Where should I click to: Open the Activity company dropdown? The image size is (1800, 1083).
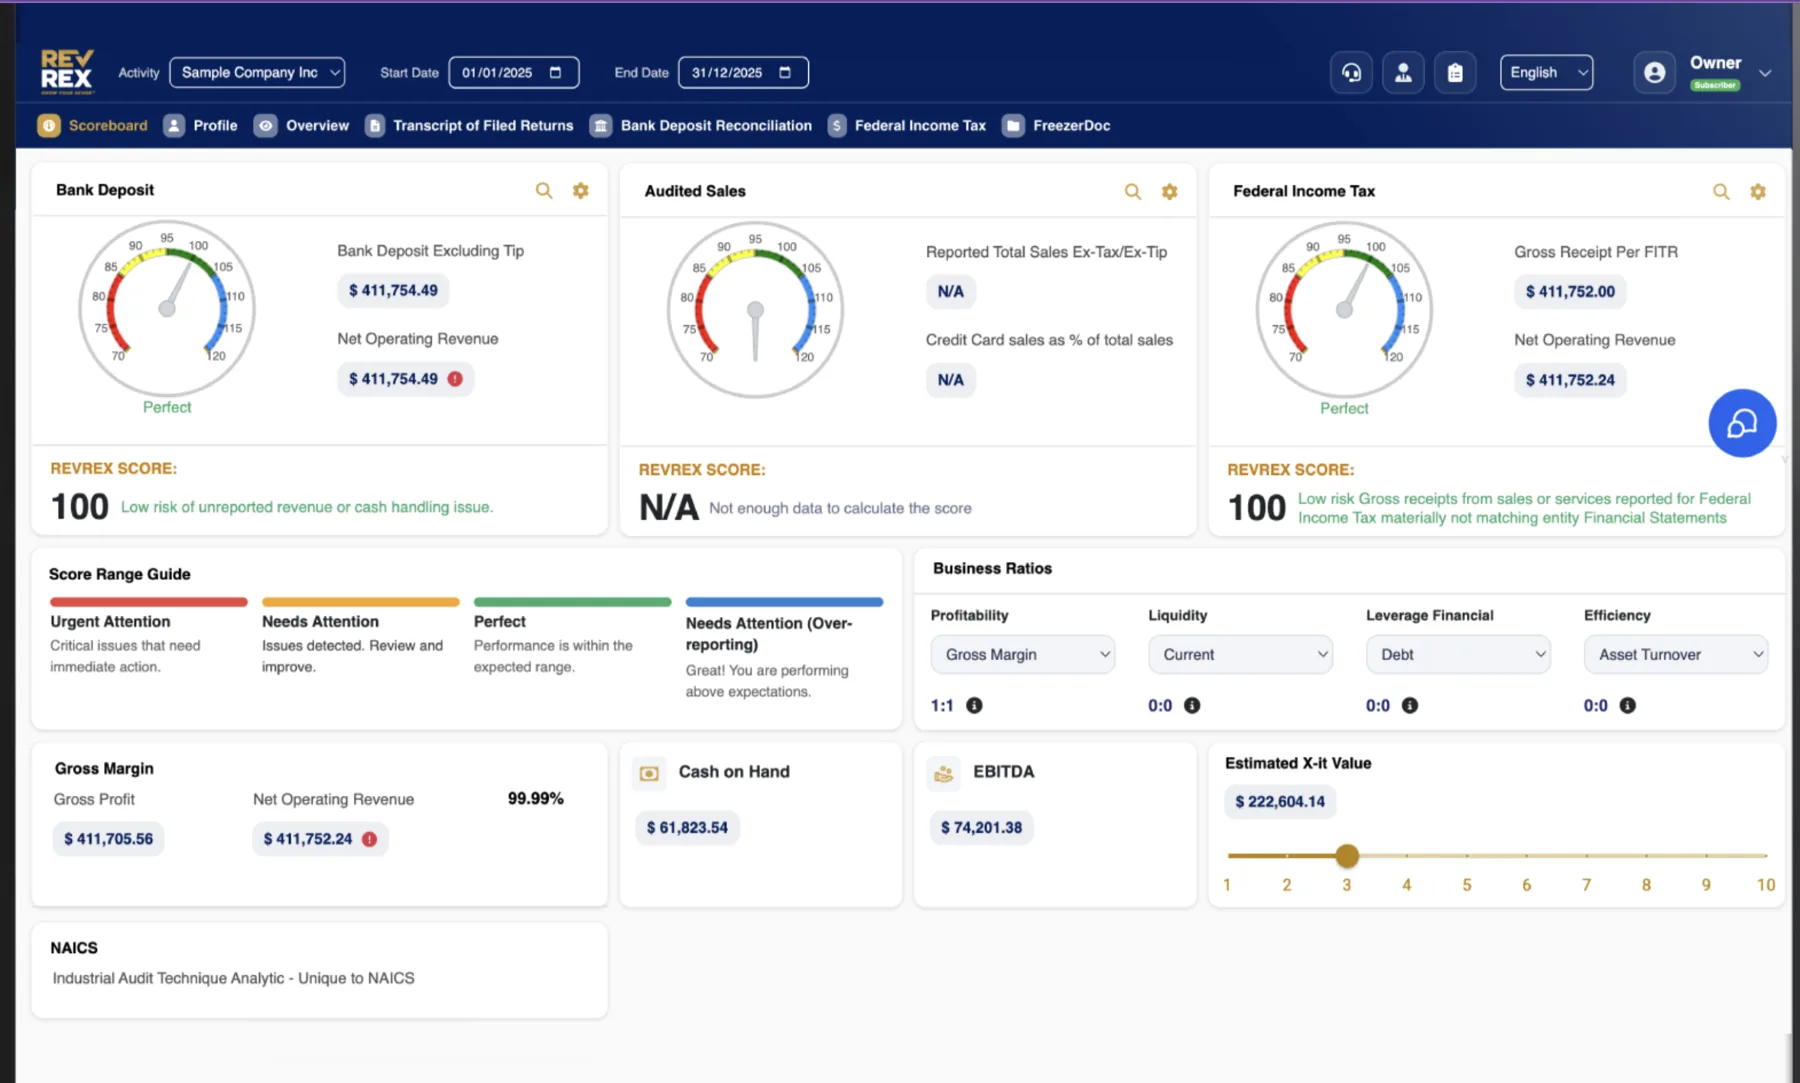pyautogui.click(x=257, y=73)
